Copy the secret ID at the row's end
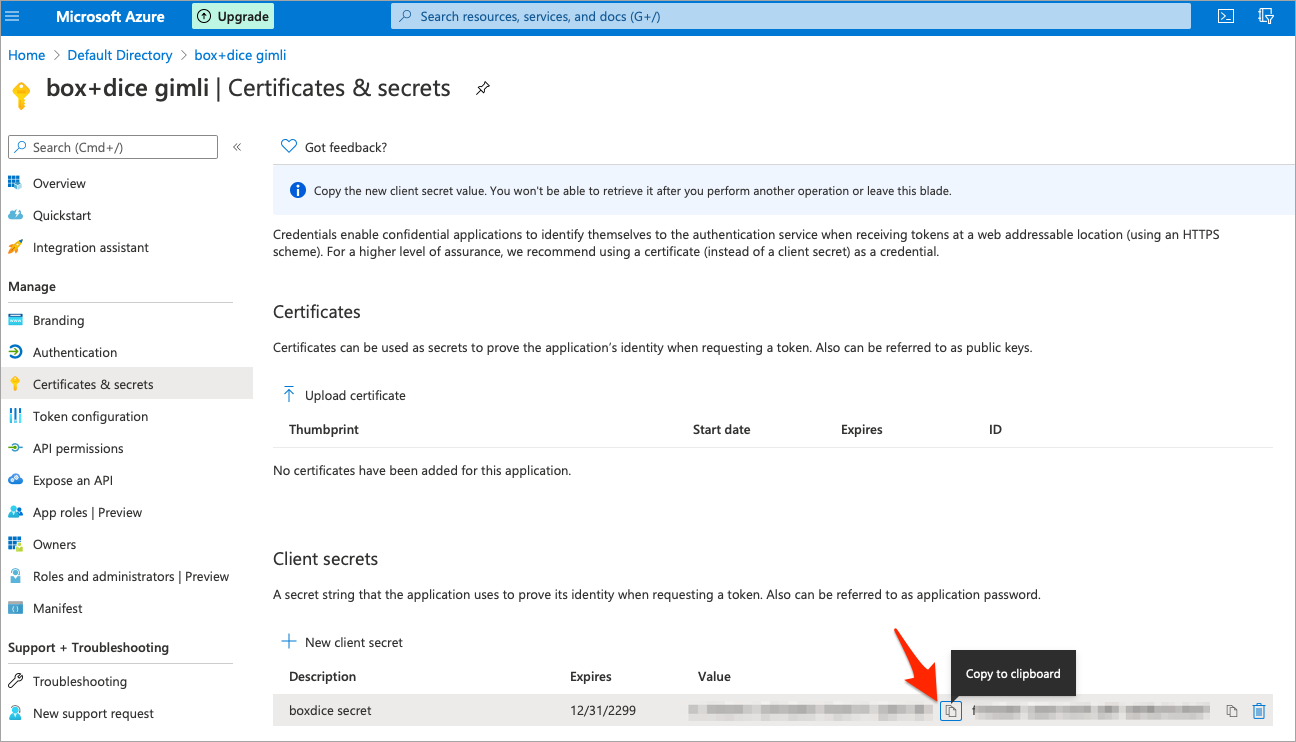Screen dimensions: 1296x742 1232,711
